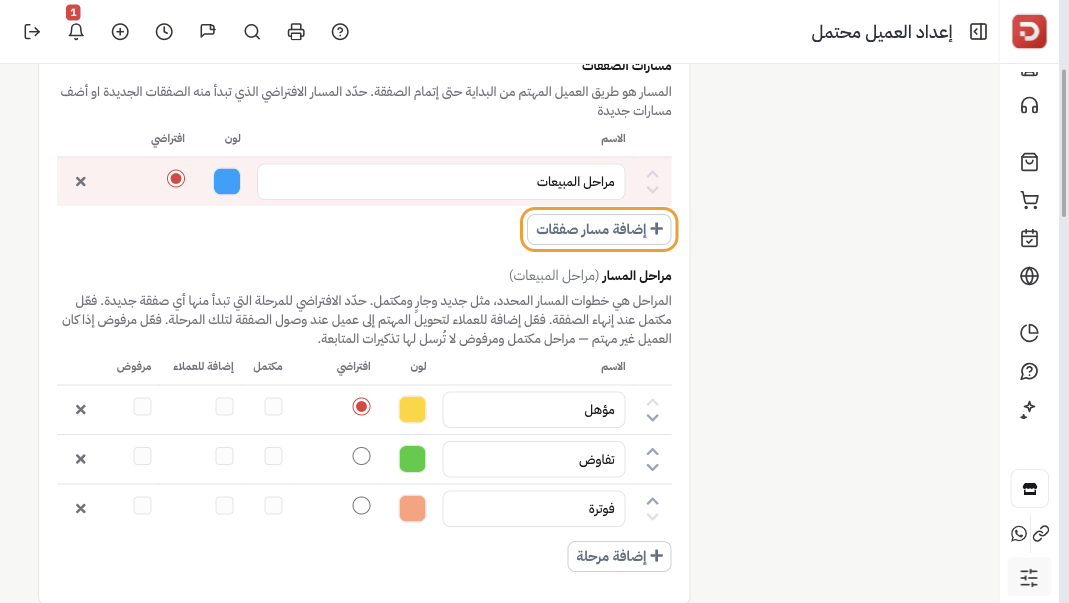Click the إضافة مسار صفقات button

pyautogui.click(x=599, y=229)
